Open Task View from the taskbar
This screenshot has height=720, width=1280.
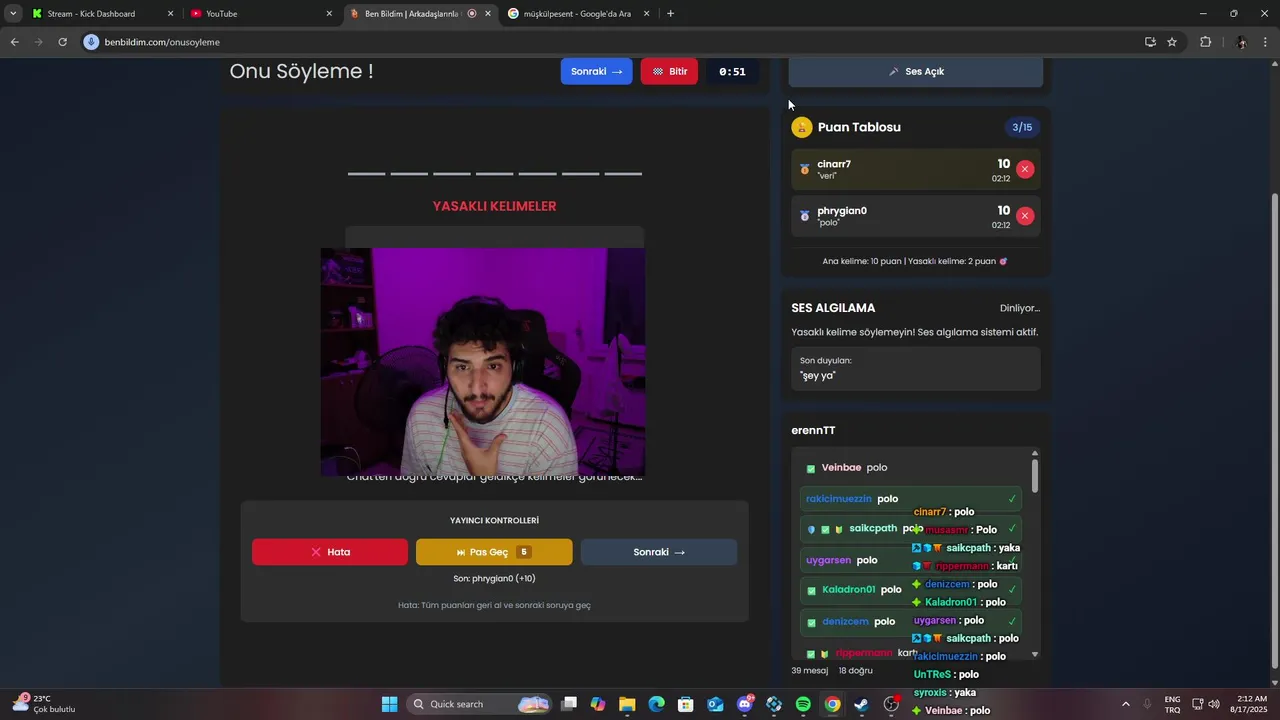click(x=569, y=704)
